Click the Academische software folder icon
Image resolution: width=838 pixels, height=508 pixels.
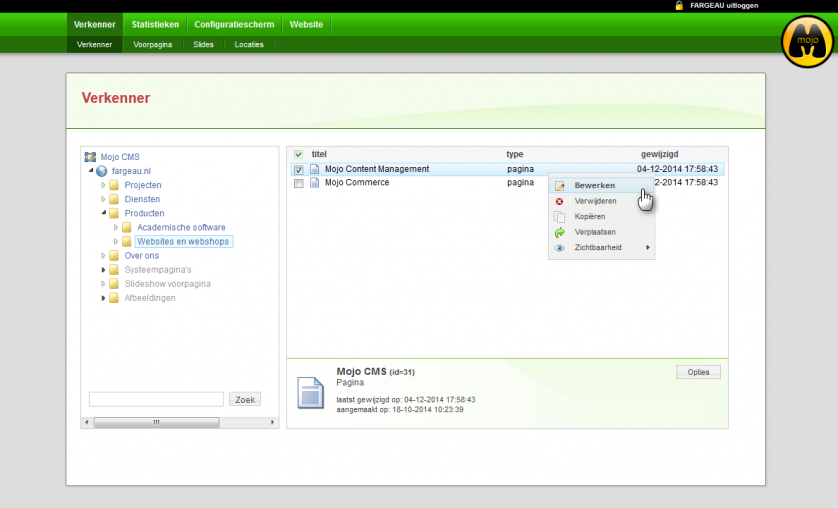[127, 227]
